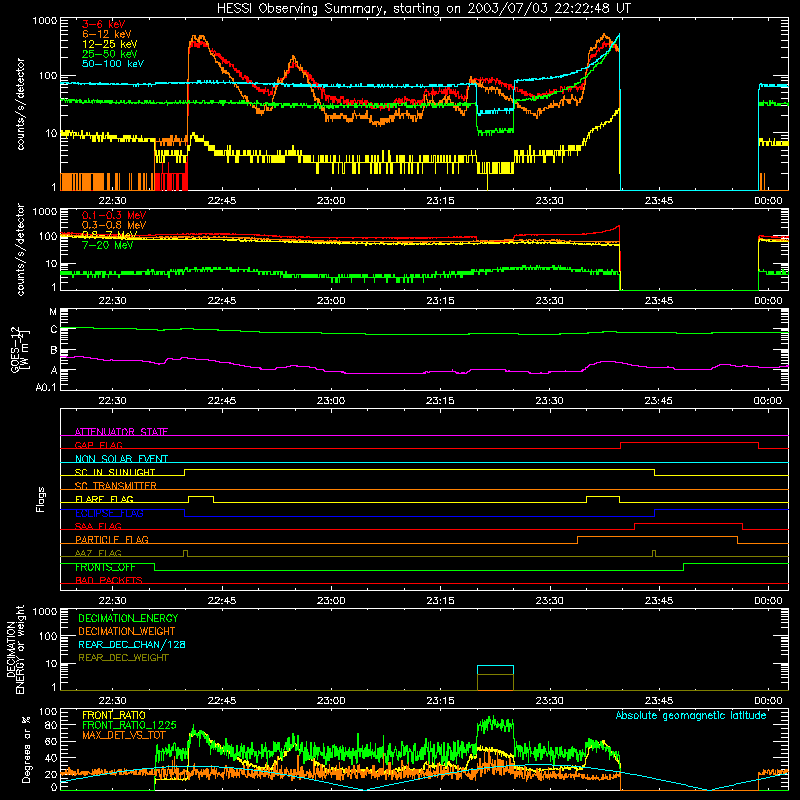800x800 pixels.
Task: Click the green 25-50 keV legend label
Action: [110, 54]
